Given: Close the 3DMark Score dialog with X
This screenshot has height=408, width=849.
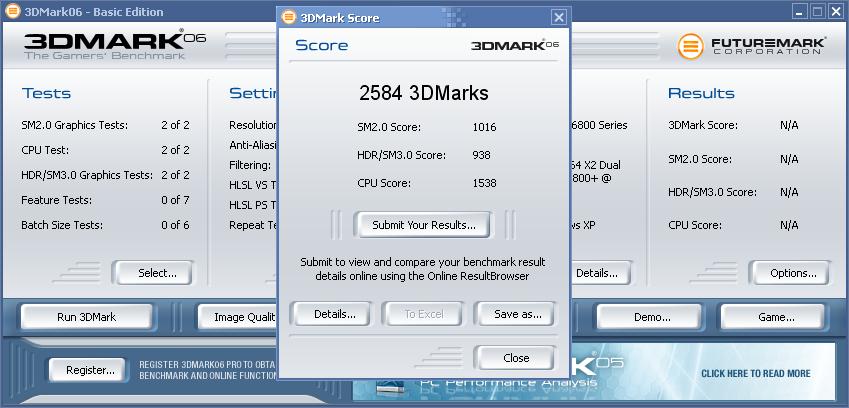Looking at the screenshot, I should [x=559, y=17].
